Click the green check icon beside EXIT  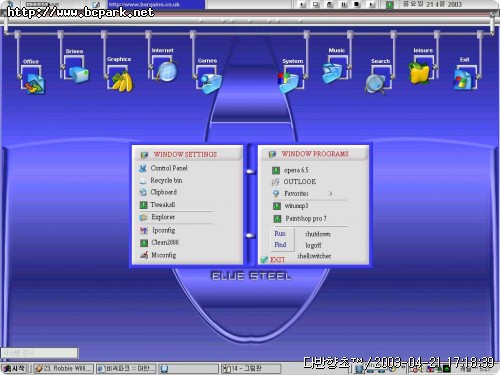(x=264, y=260)
